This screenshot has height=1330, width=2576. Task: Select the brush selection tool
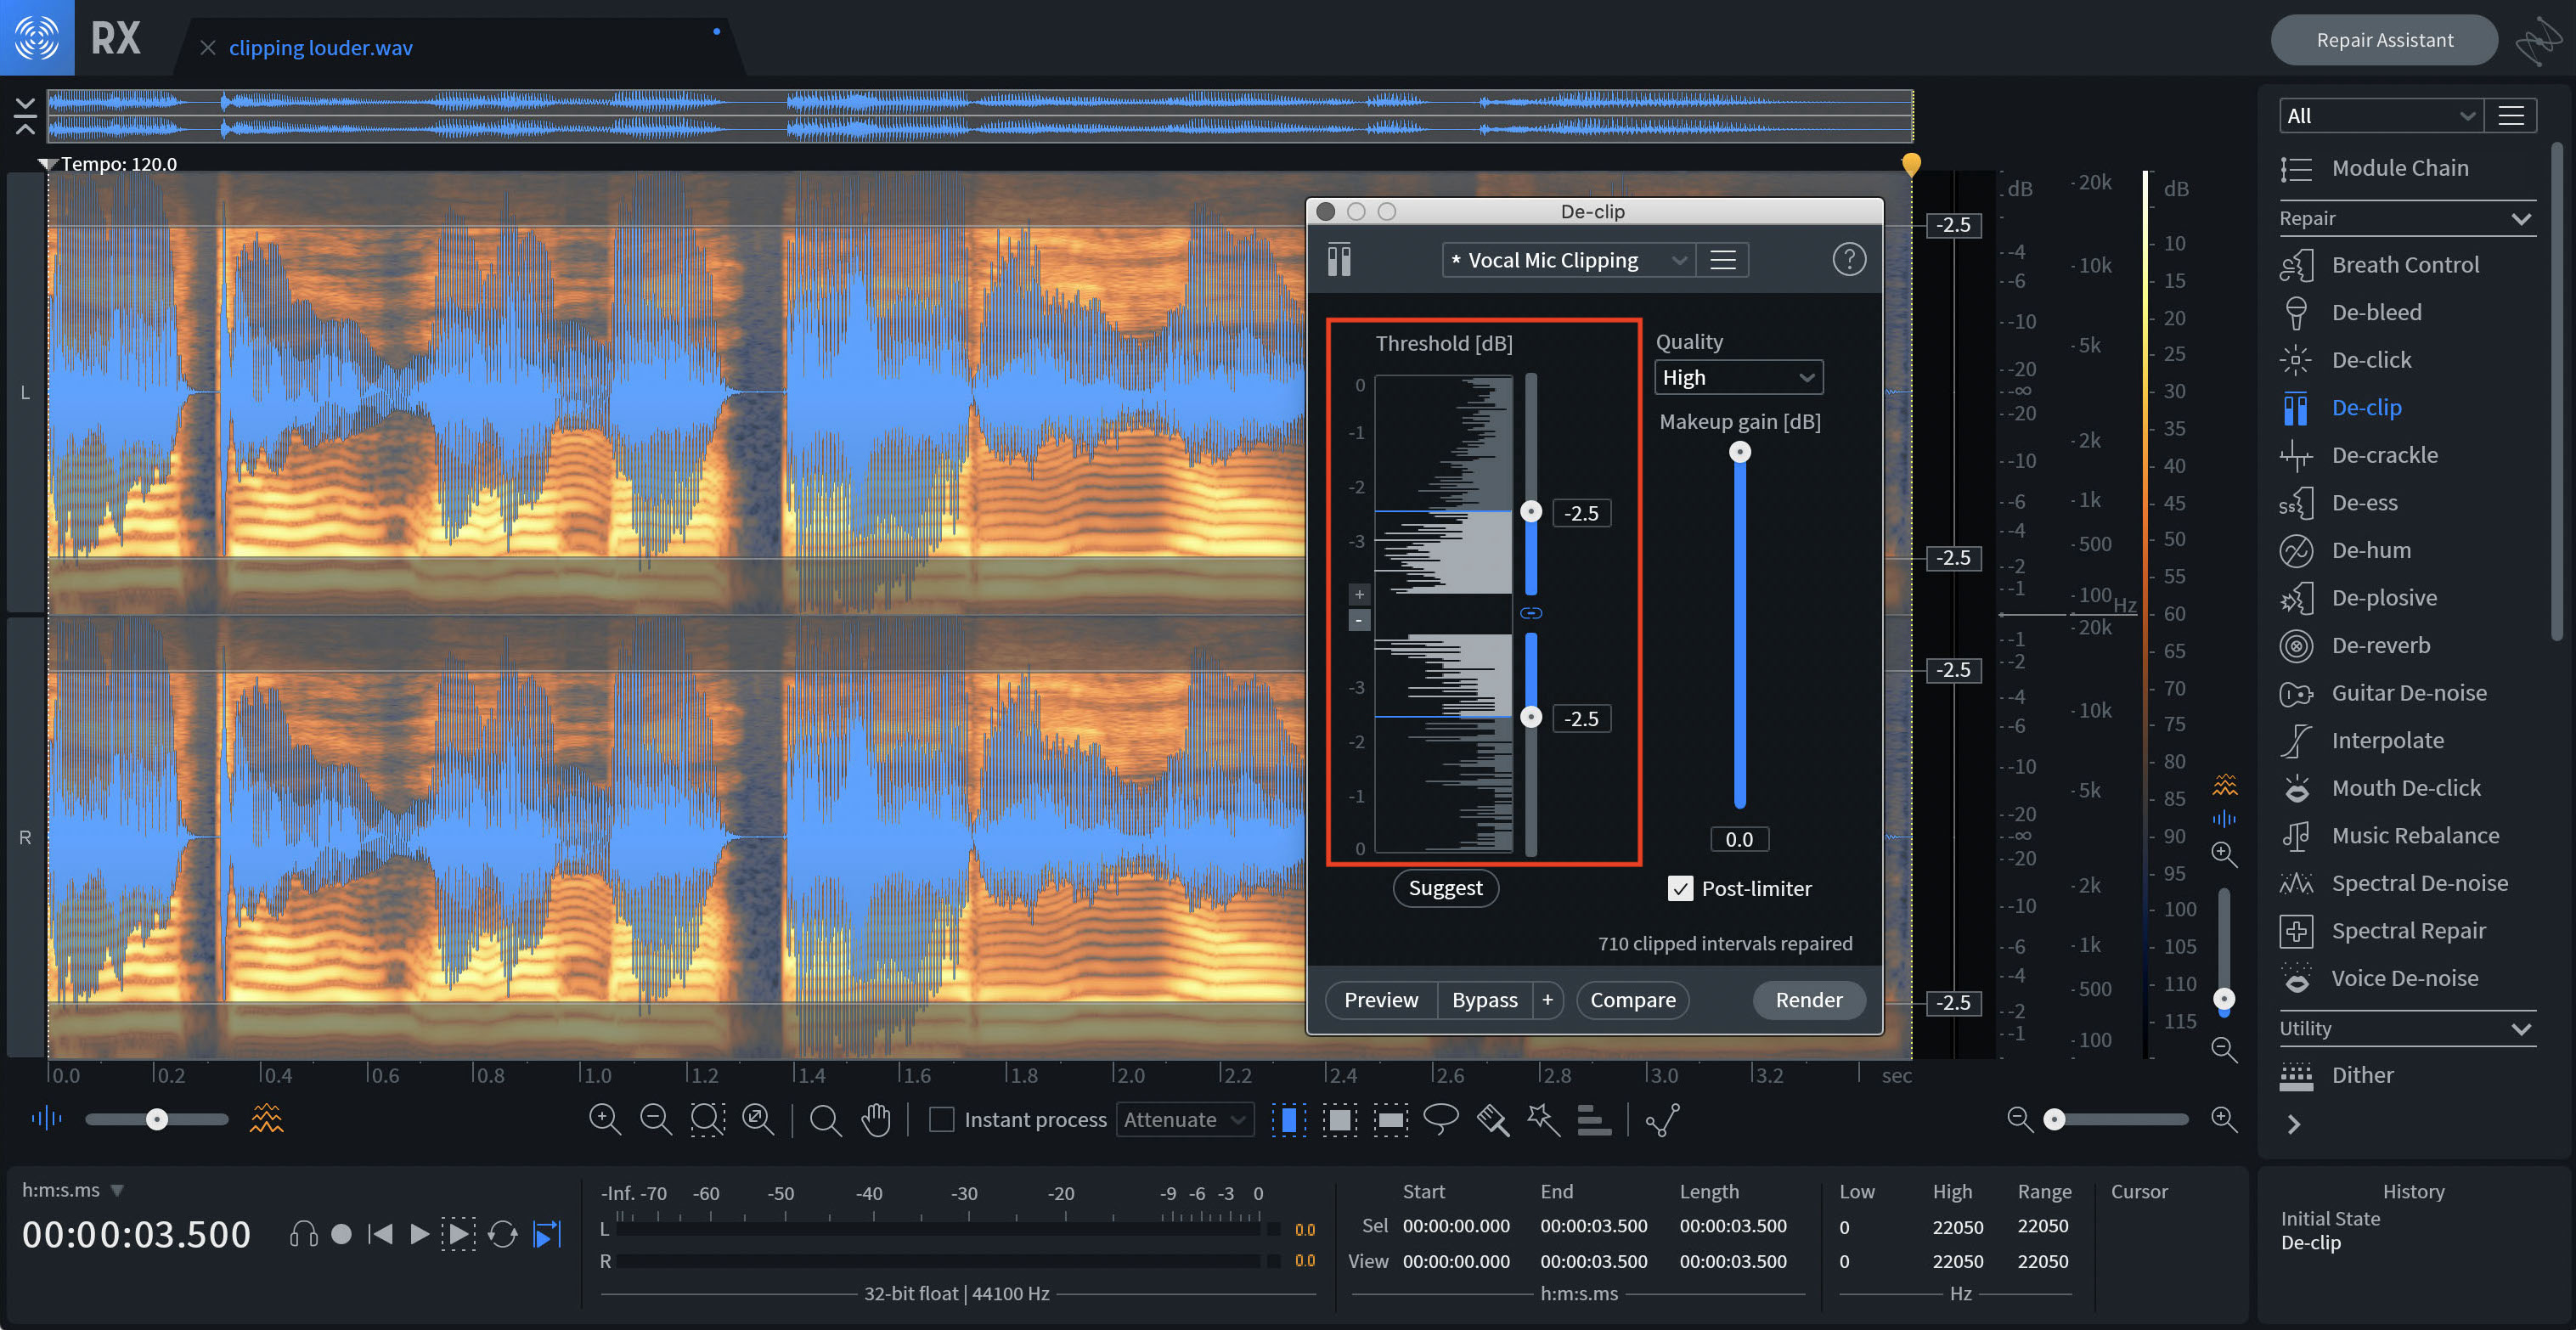pyautogui.click(x=1492, y=1119)
